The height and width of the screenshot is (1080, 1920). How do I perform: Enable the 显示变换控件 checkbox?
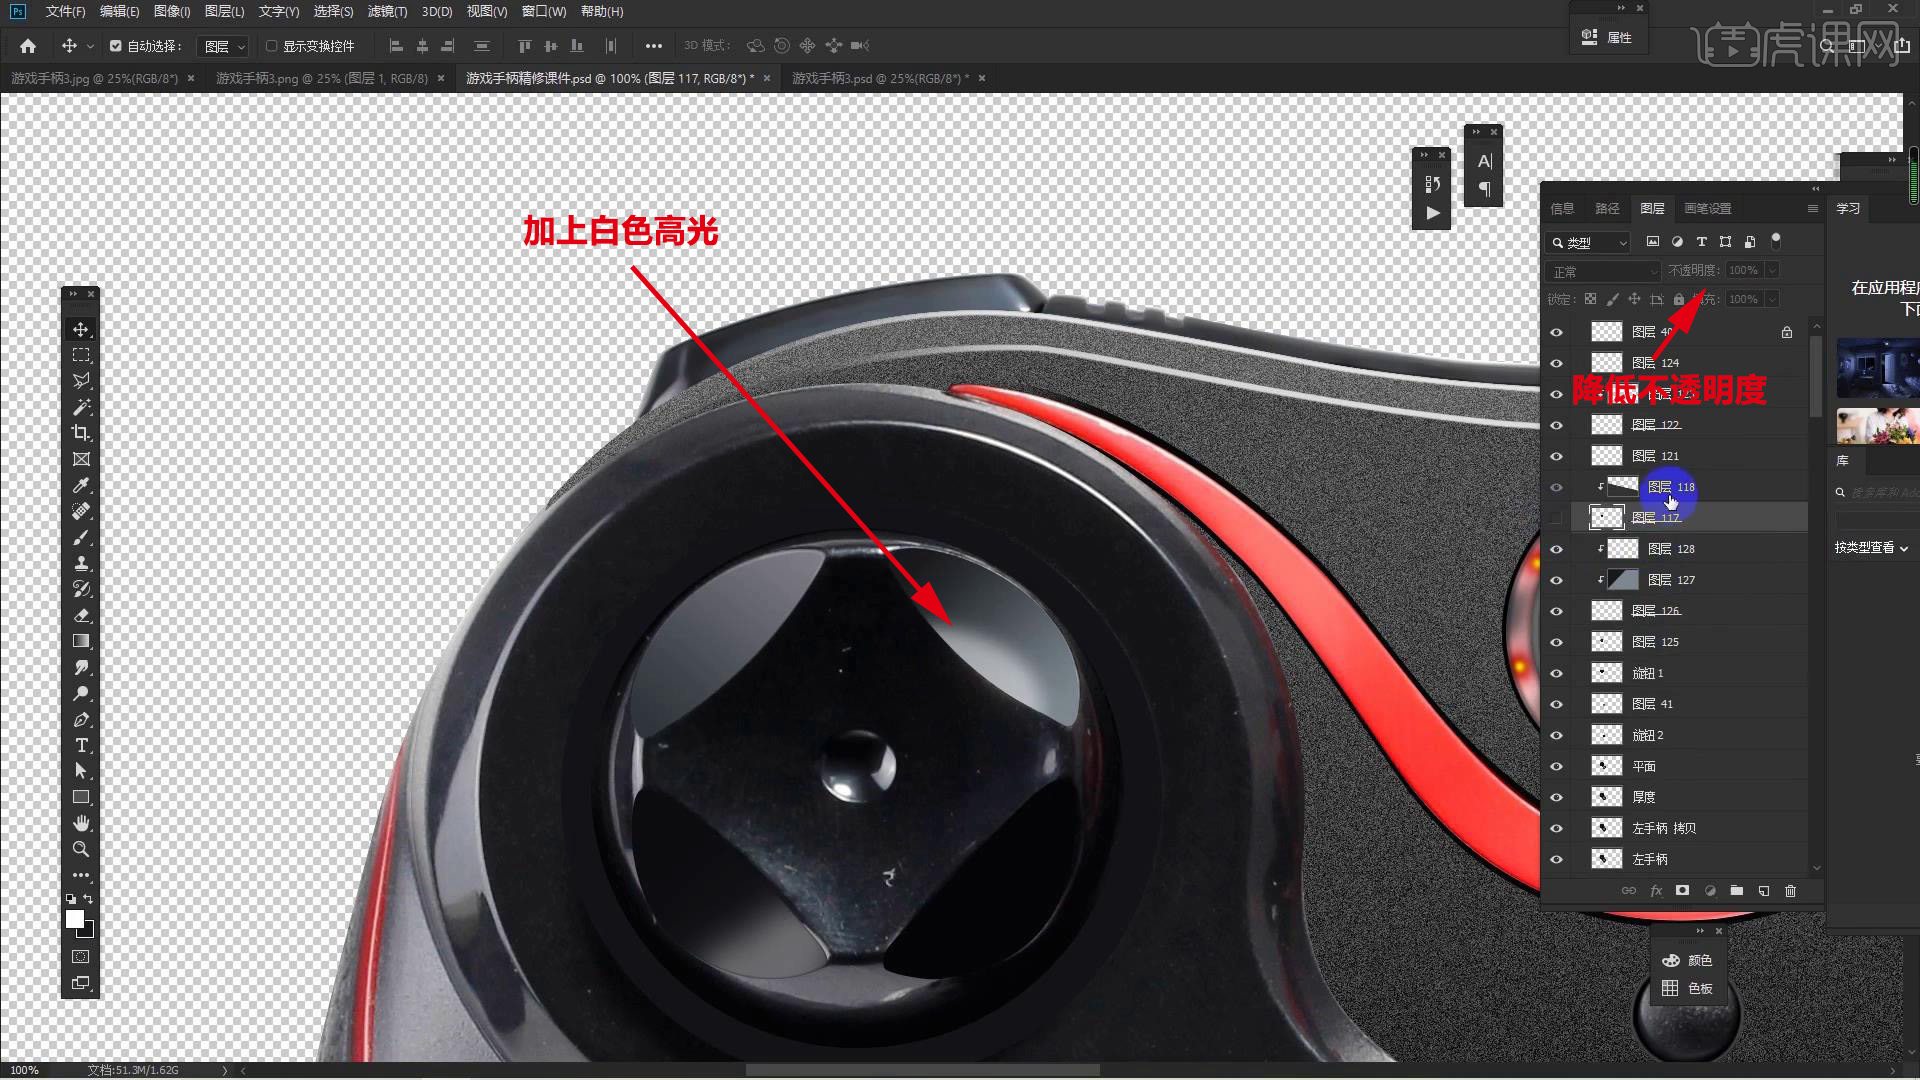point(271,46)
